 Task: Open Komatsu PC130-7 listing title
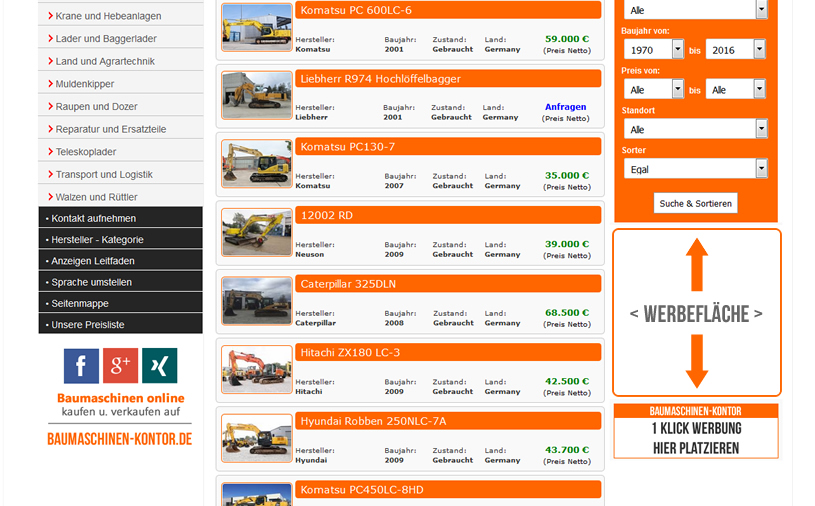click(348, 147)
